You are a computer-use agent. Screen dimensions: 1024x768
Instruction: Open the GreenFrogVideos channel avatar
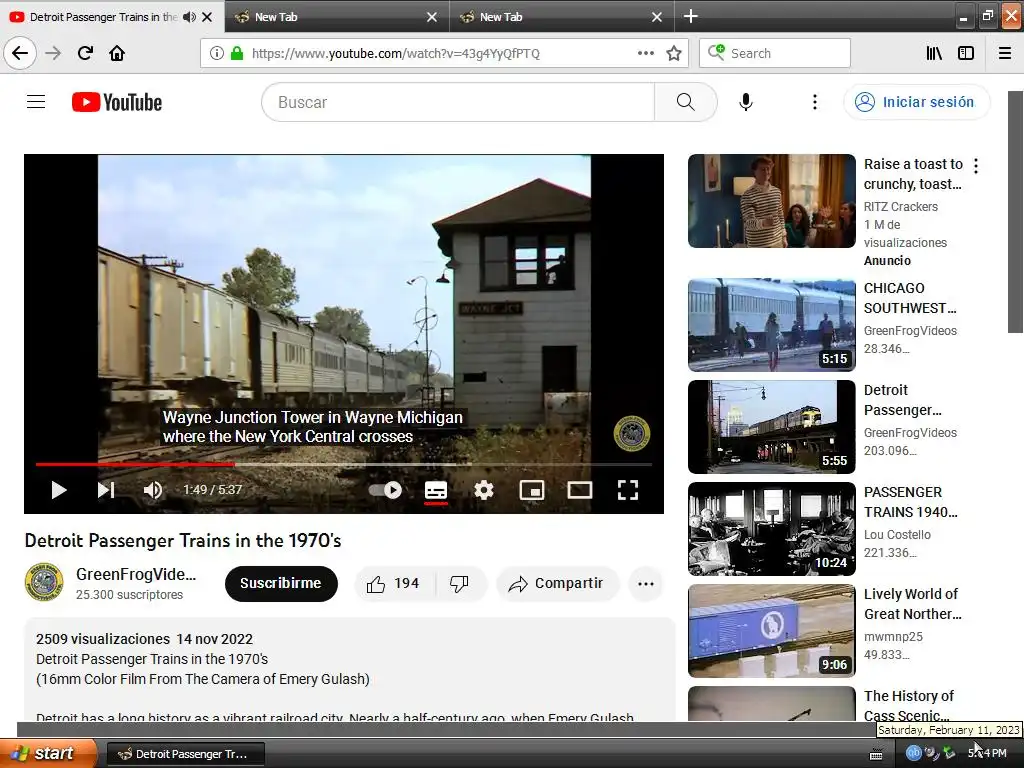click(x=44, y=583)
